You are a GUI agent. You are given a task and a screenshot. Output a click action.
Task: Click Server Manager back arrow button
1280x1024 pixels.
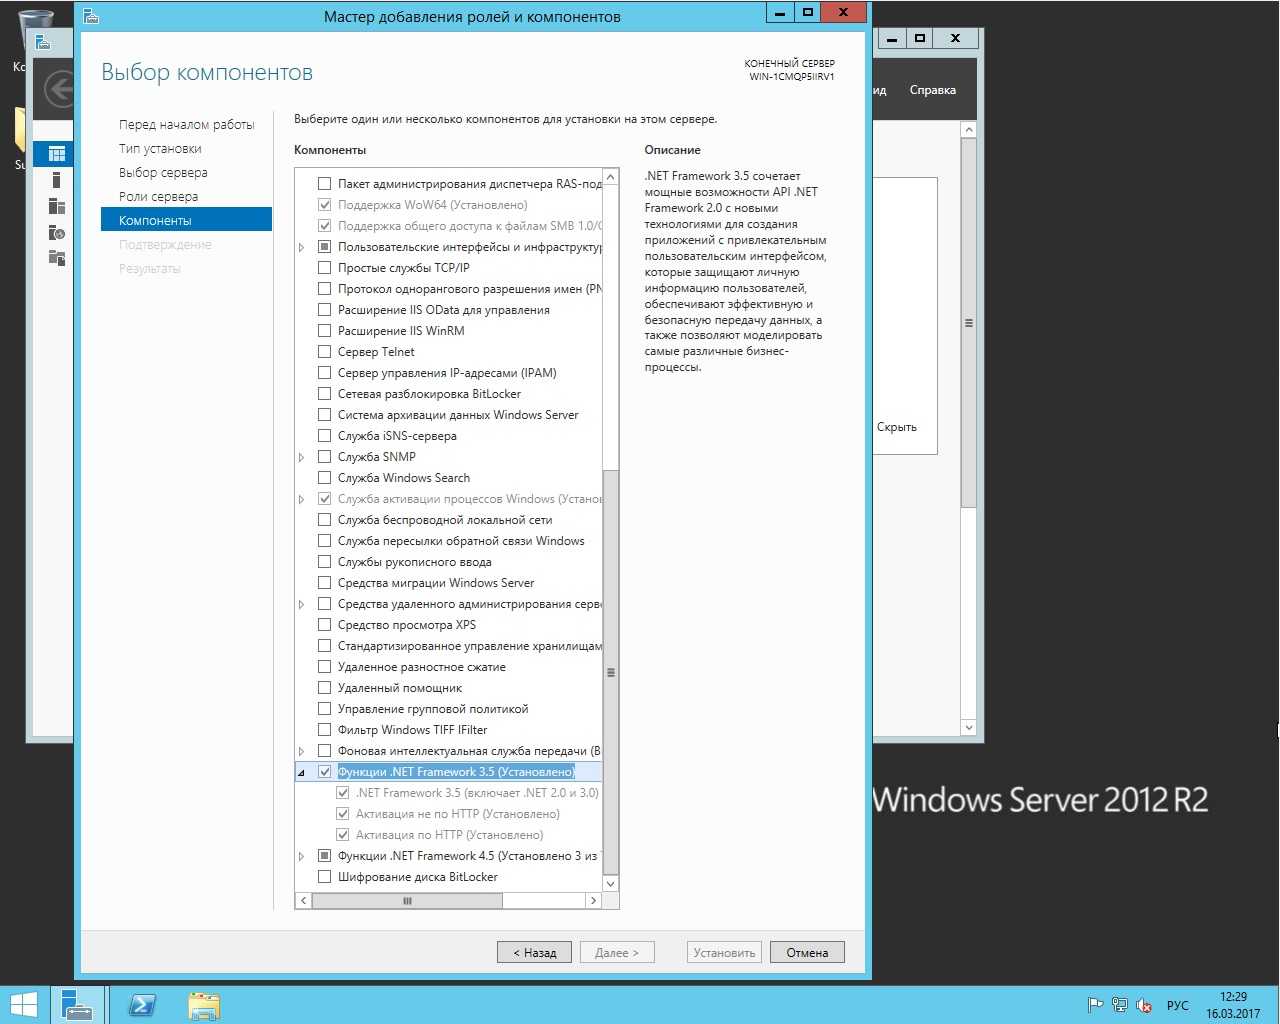(60, 90)
